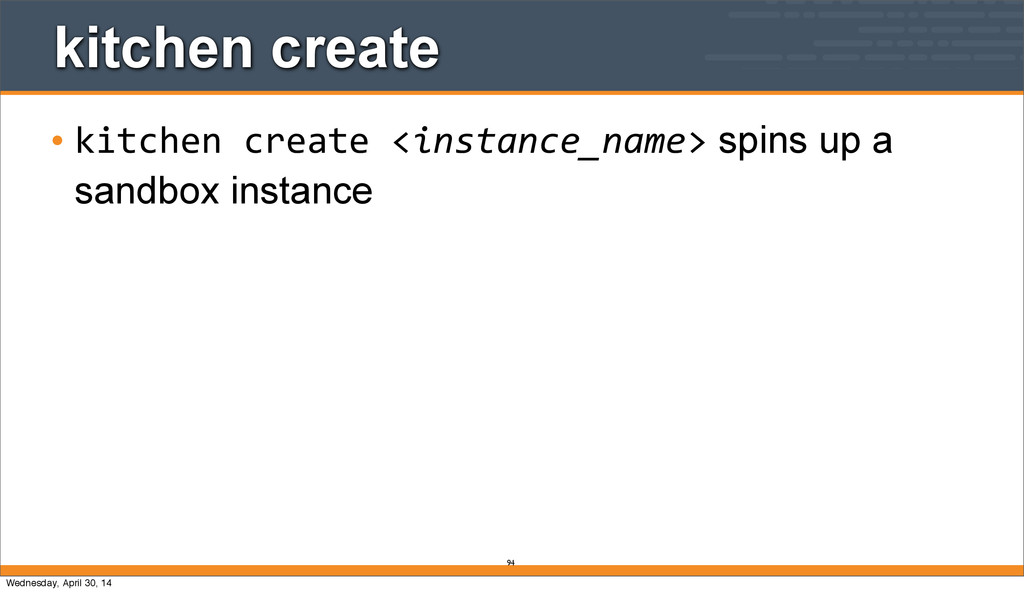Click the "sandbox instance" text line
The image size is (1024, 592).
tap(223, 191)
